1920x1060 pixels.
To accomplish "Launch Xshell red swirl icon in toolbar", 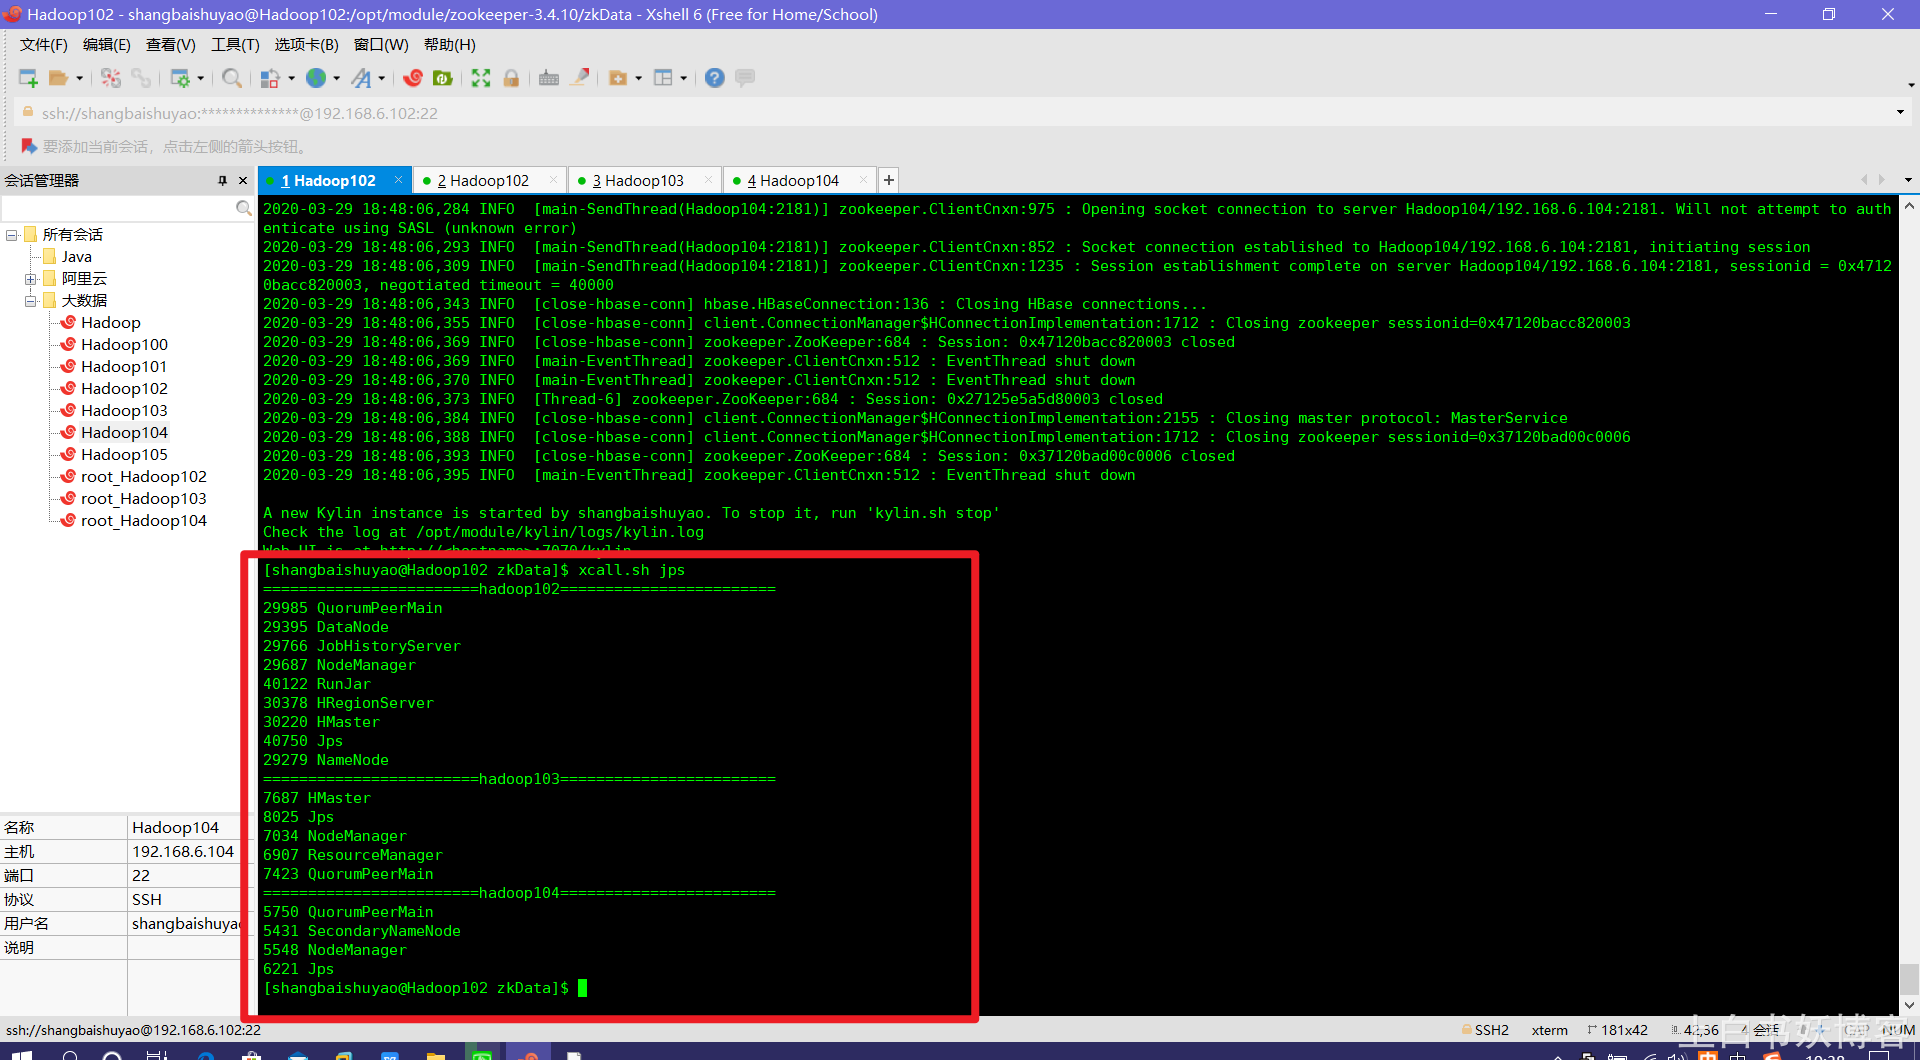I will coord(413,78).
